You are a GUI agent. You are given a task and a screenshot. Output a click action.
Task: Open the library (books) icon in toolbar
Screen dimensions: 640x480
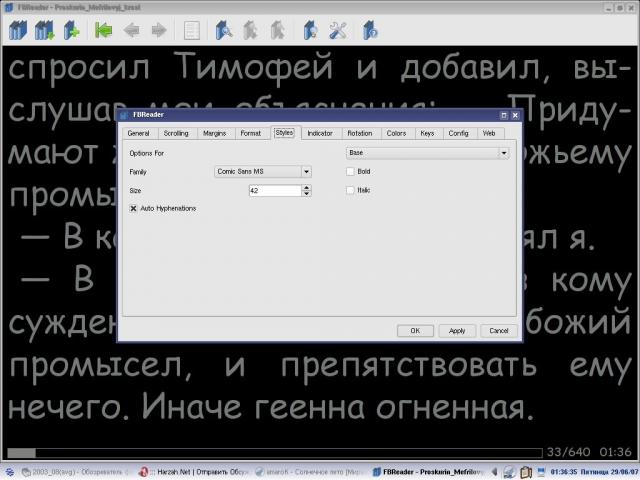18,30
